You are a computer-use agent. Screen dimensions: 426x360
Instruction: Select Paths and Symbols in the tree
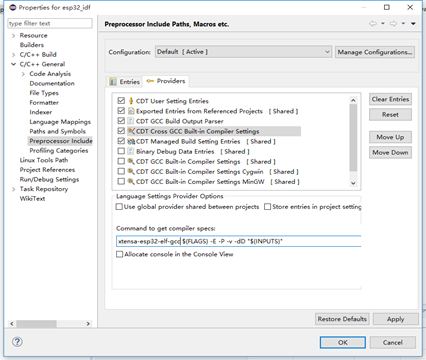pos(57,131)
